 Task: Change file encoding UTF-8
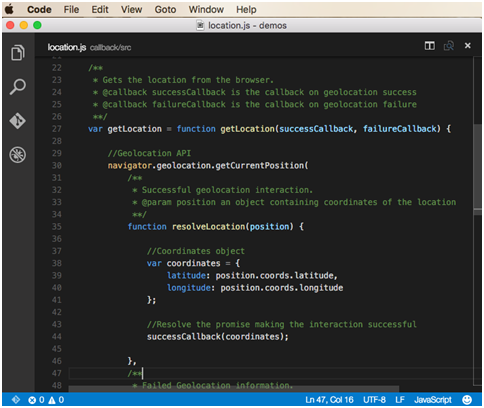tap(374, 399)
